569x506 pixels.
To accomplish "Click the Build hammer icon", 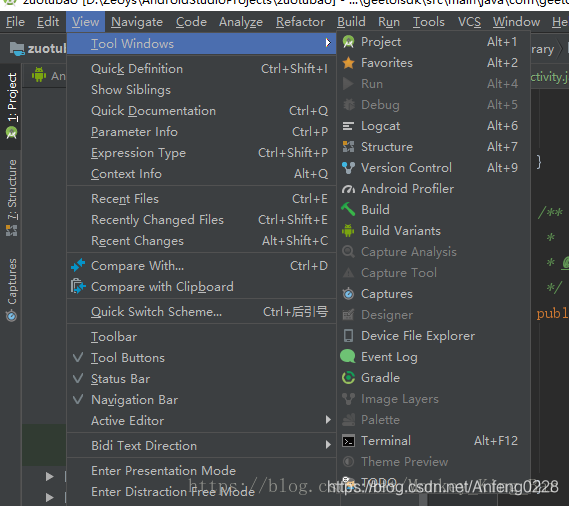I will point(348,209).
